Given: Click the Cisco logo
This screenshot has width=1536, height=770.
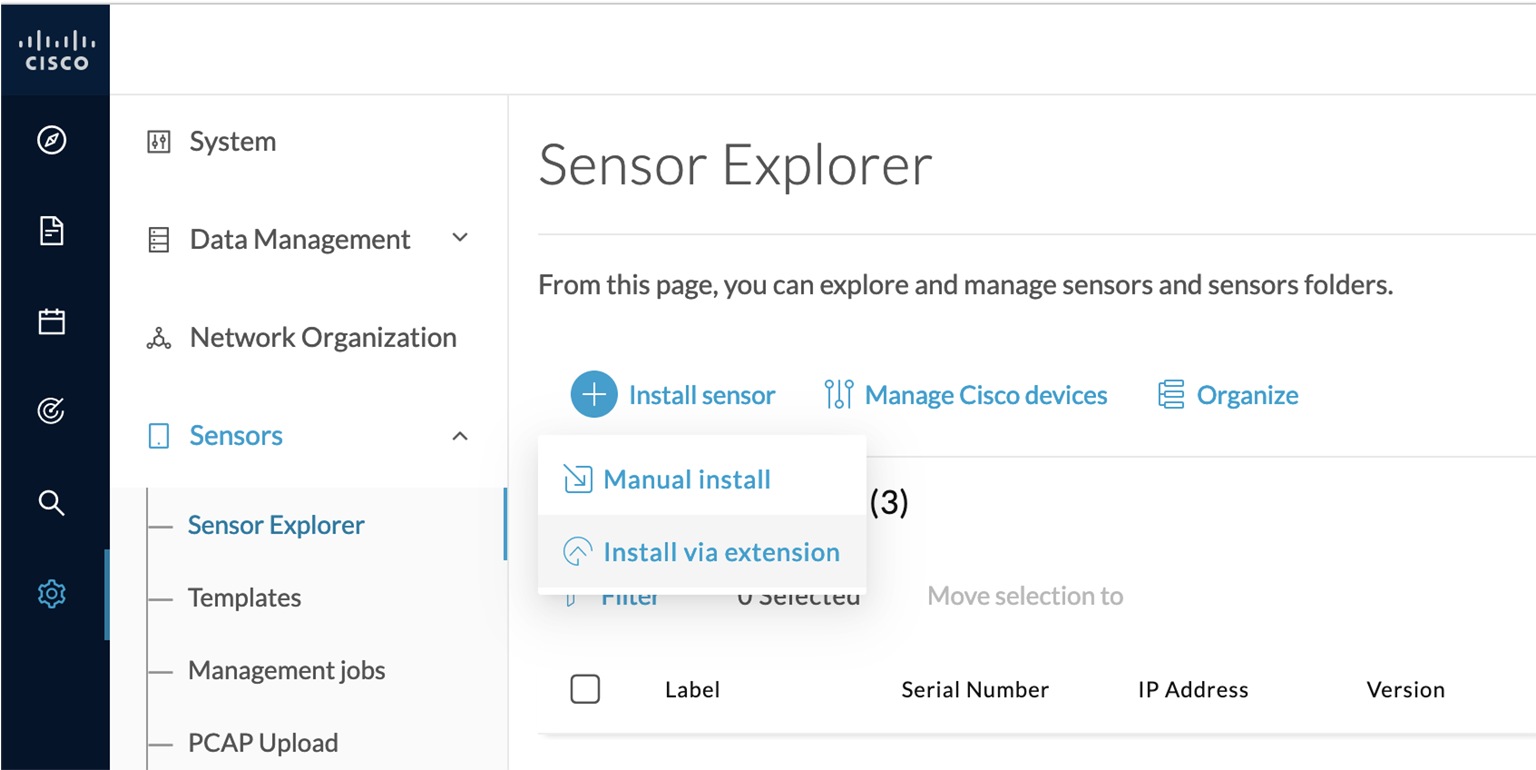Looking at the screenshot, I should [x=55, y=48].
